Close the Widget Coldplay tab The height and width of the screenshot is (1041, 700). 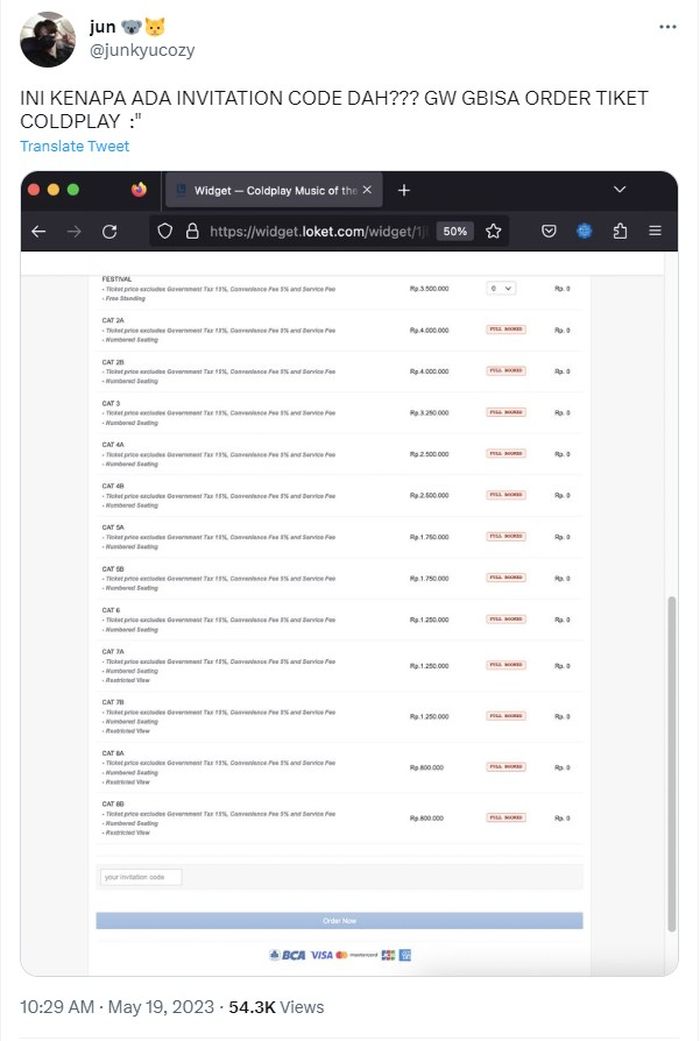tap(367, 190)
